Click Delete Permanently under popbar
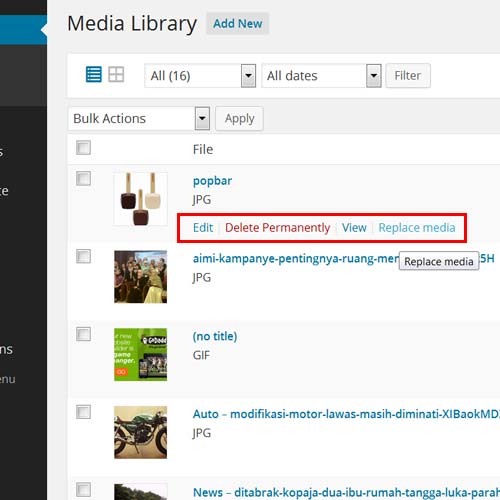 click(277, 228)
